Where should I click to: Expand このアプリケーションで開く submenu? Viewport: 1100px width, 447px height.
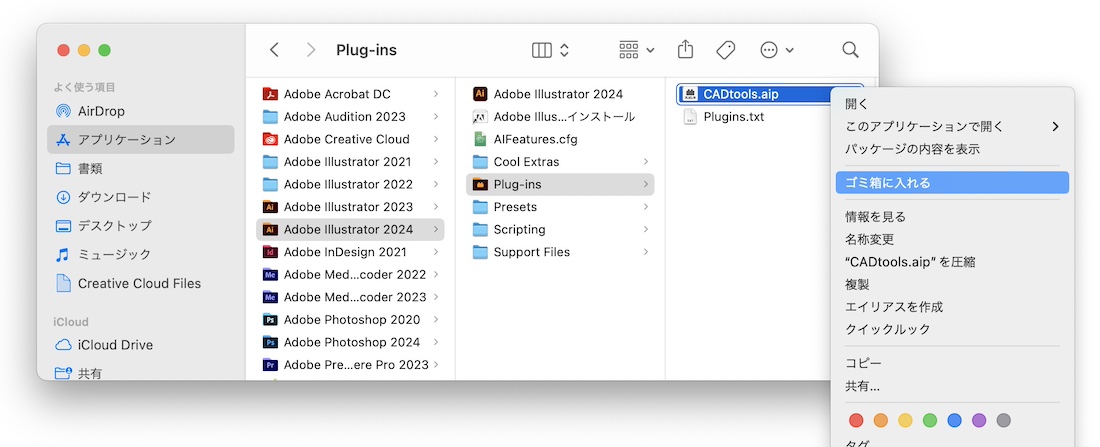coord(950,126)
